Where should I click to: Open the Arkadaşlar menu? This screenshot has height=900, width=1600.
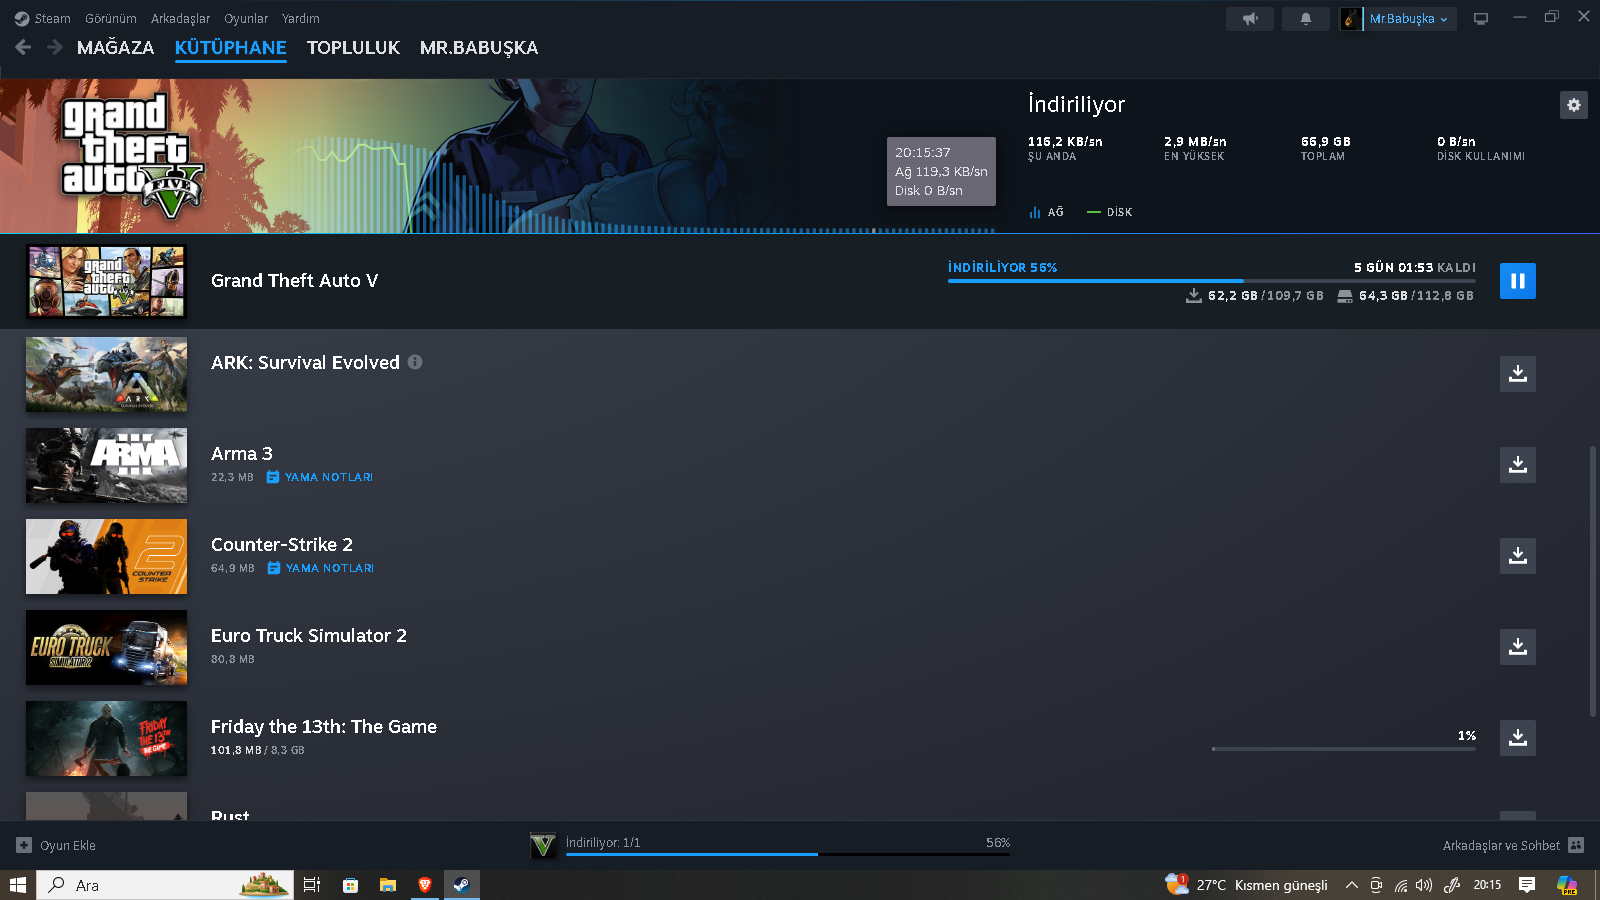click(181, 18)
